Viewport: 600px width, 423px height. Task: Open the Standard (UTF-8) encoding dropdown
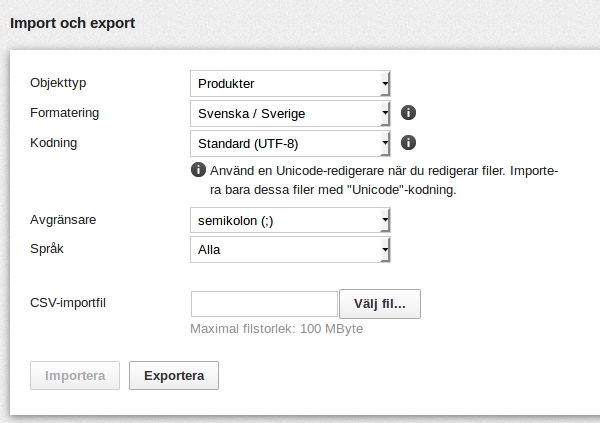tap(290, 144)
